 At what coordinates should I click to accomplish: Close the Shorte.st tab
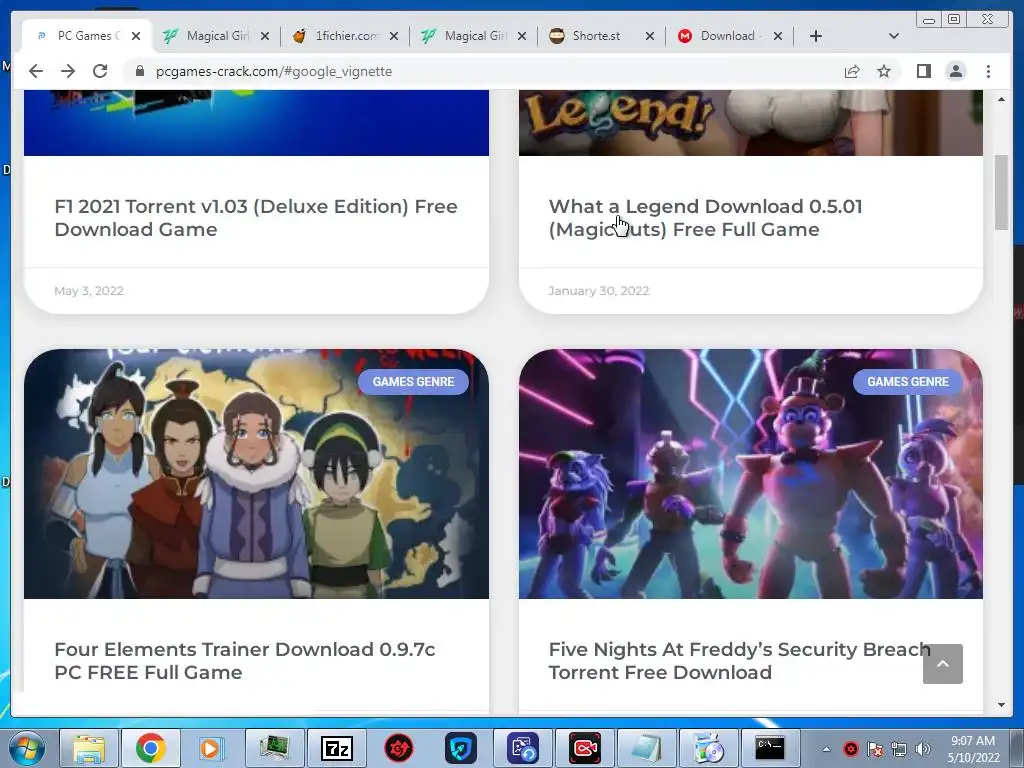(x=650, y=36)
